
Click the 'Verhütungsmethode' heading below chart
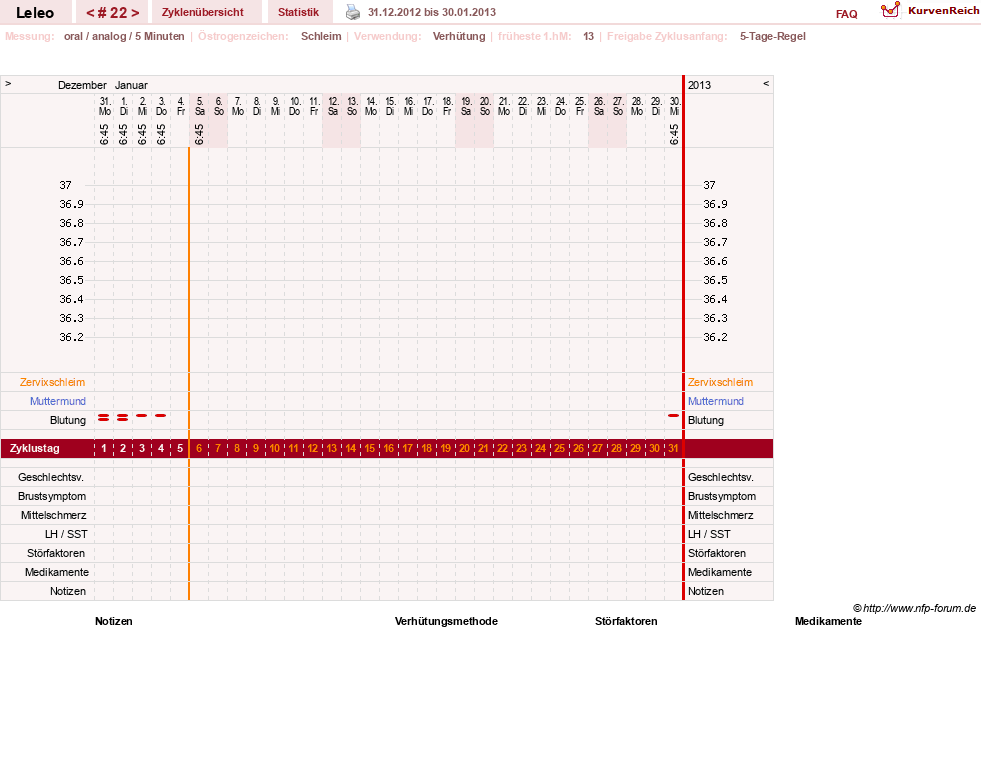(446, 621)
